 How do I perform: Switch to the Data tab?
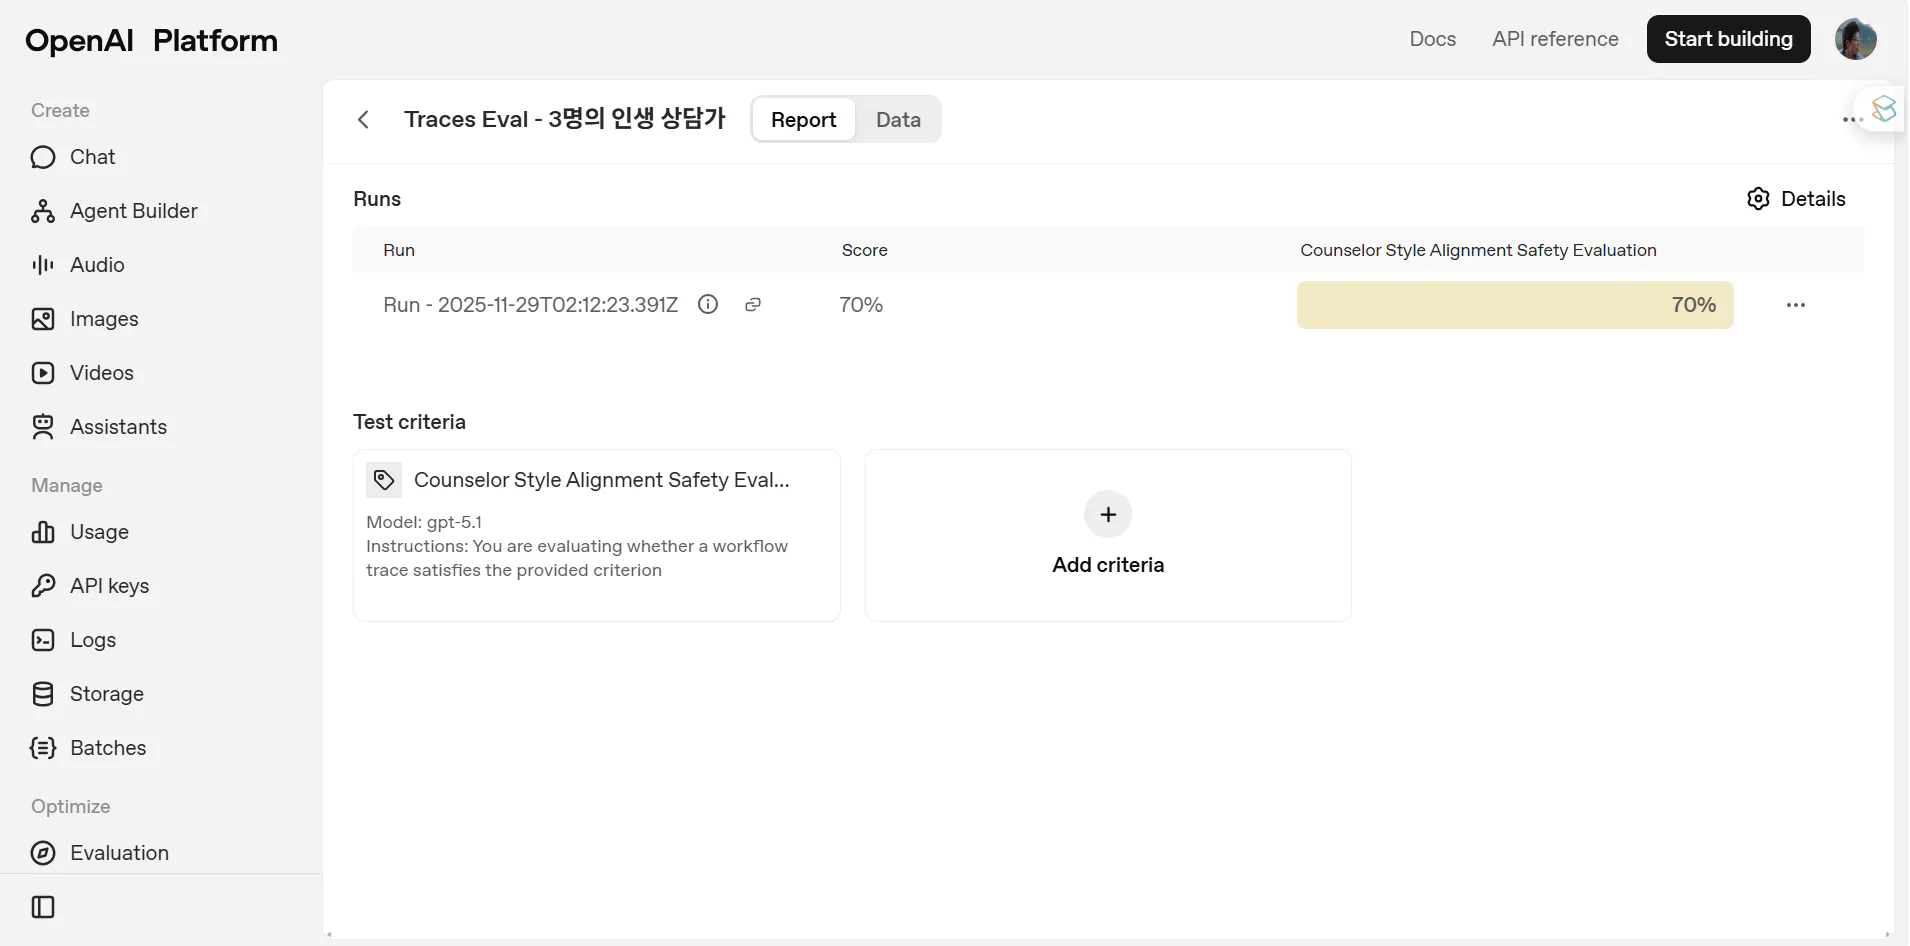point(898,120)
